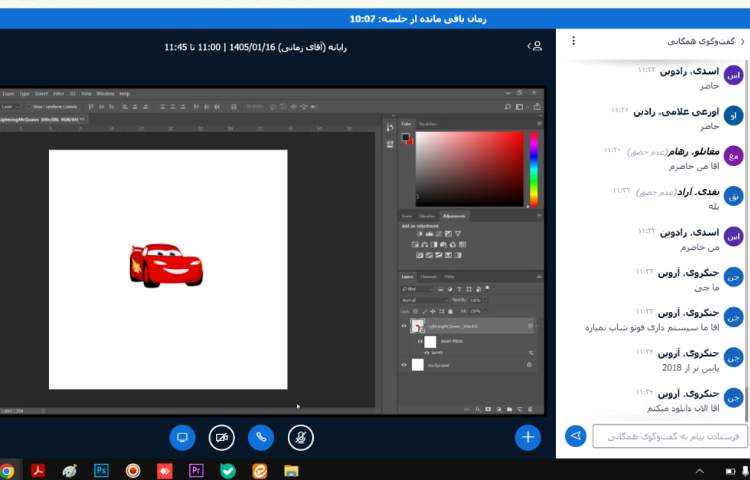Toggle the layer filter on/off switch

pos(487,288)
